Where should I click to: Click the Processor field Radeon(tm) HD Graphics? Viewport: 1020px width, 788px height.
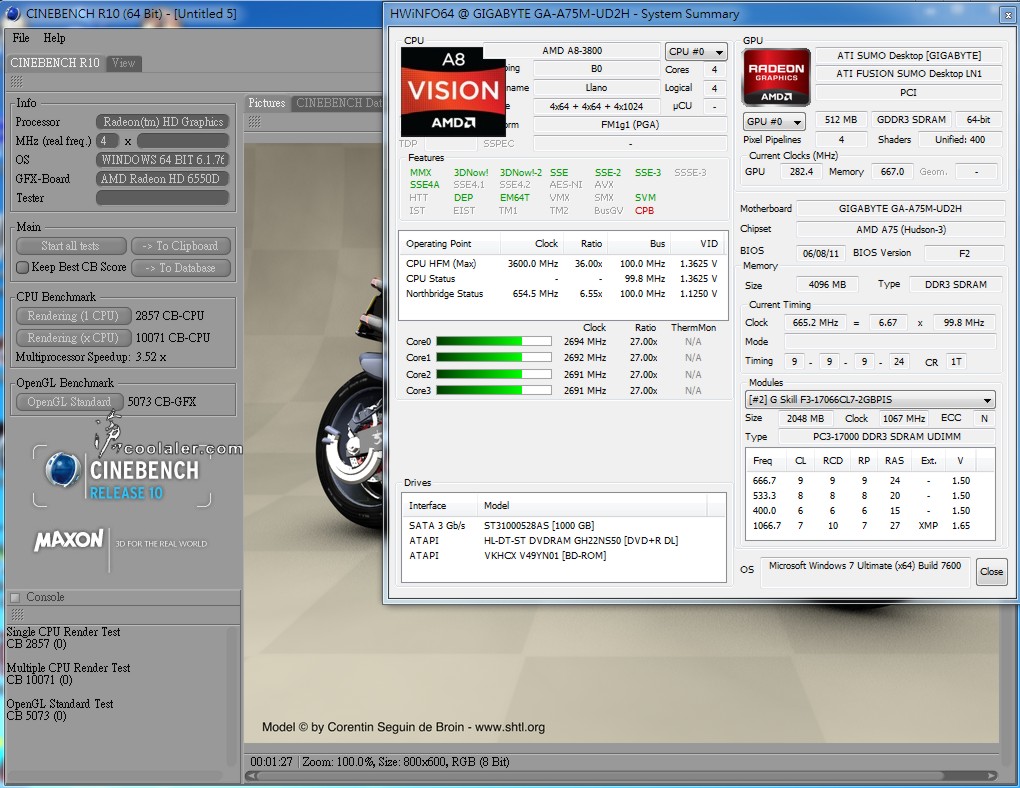(162, 122)
